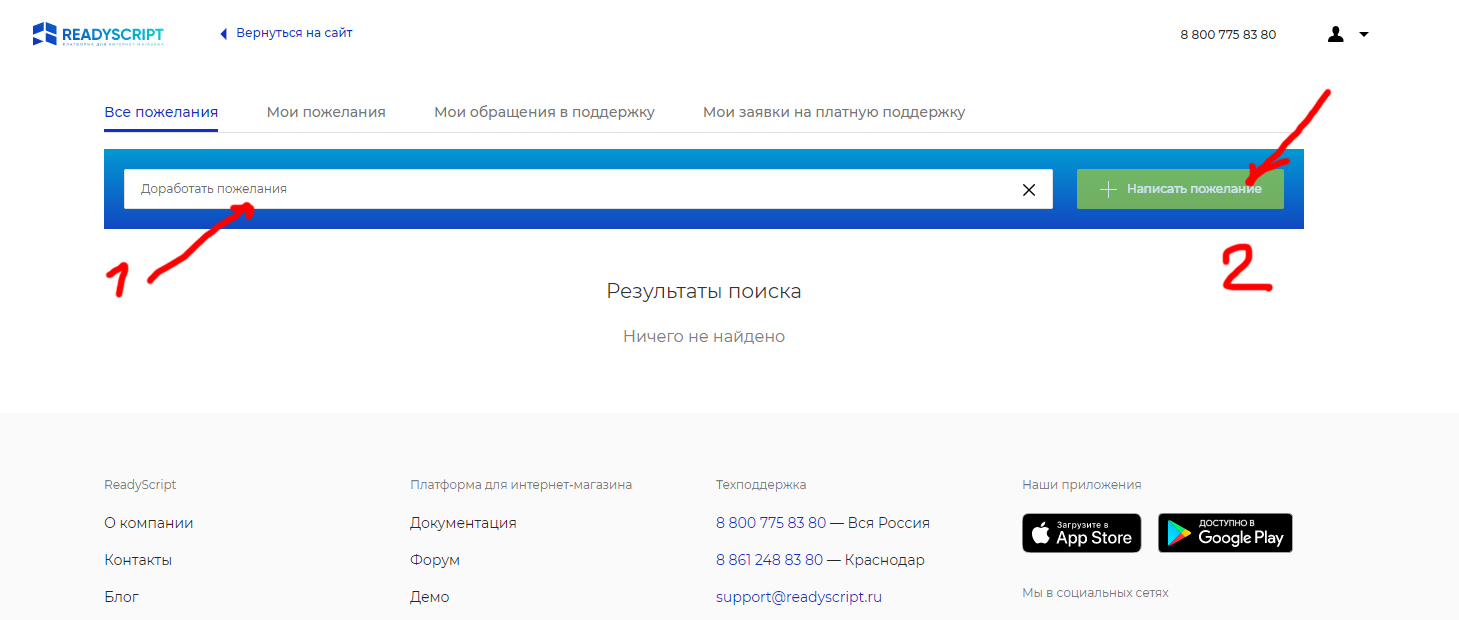Select Мои обращения в поддержку tab

(544, 112)
